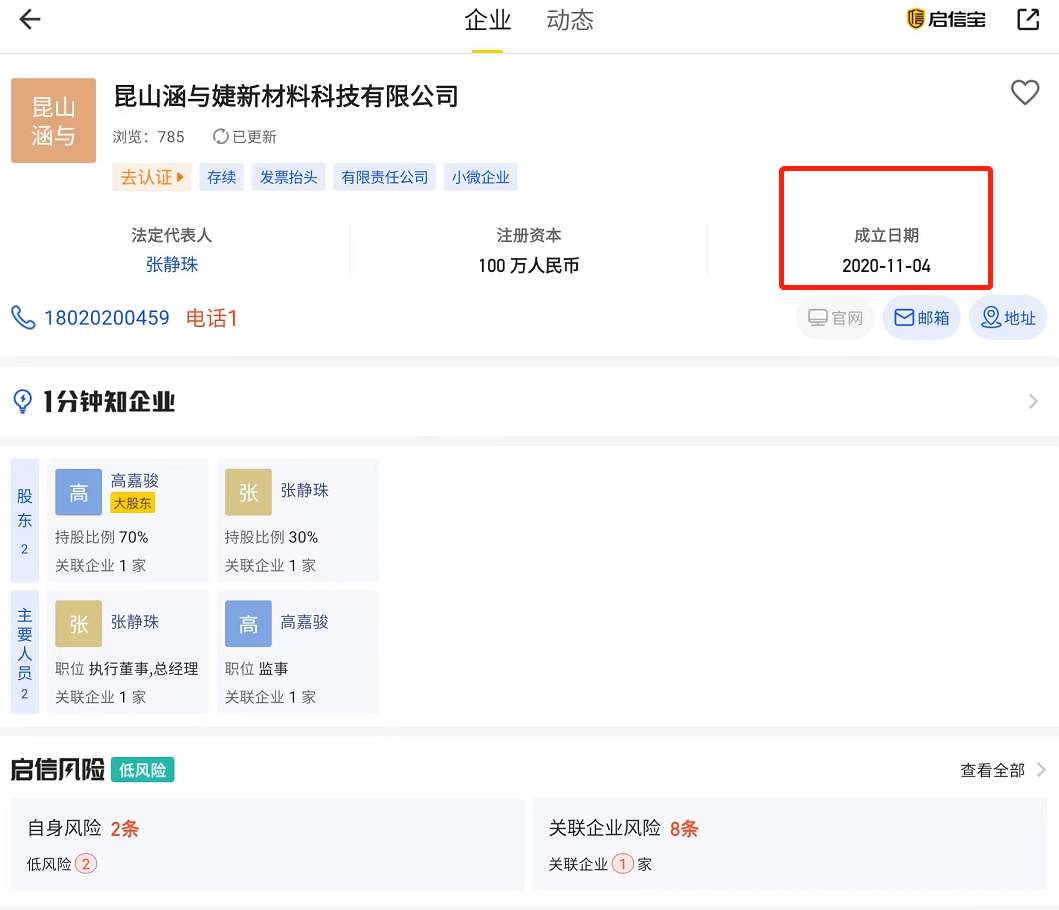Expand 查看全部 risk chevron
Image resolution: width=1059 pixels, height=910 pixels.
1041,769
